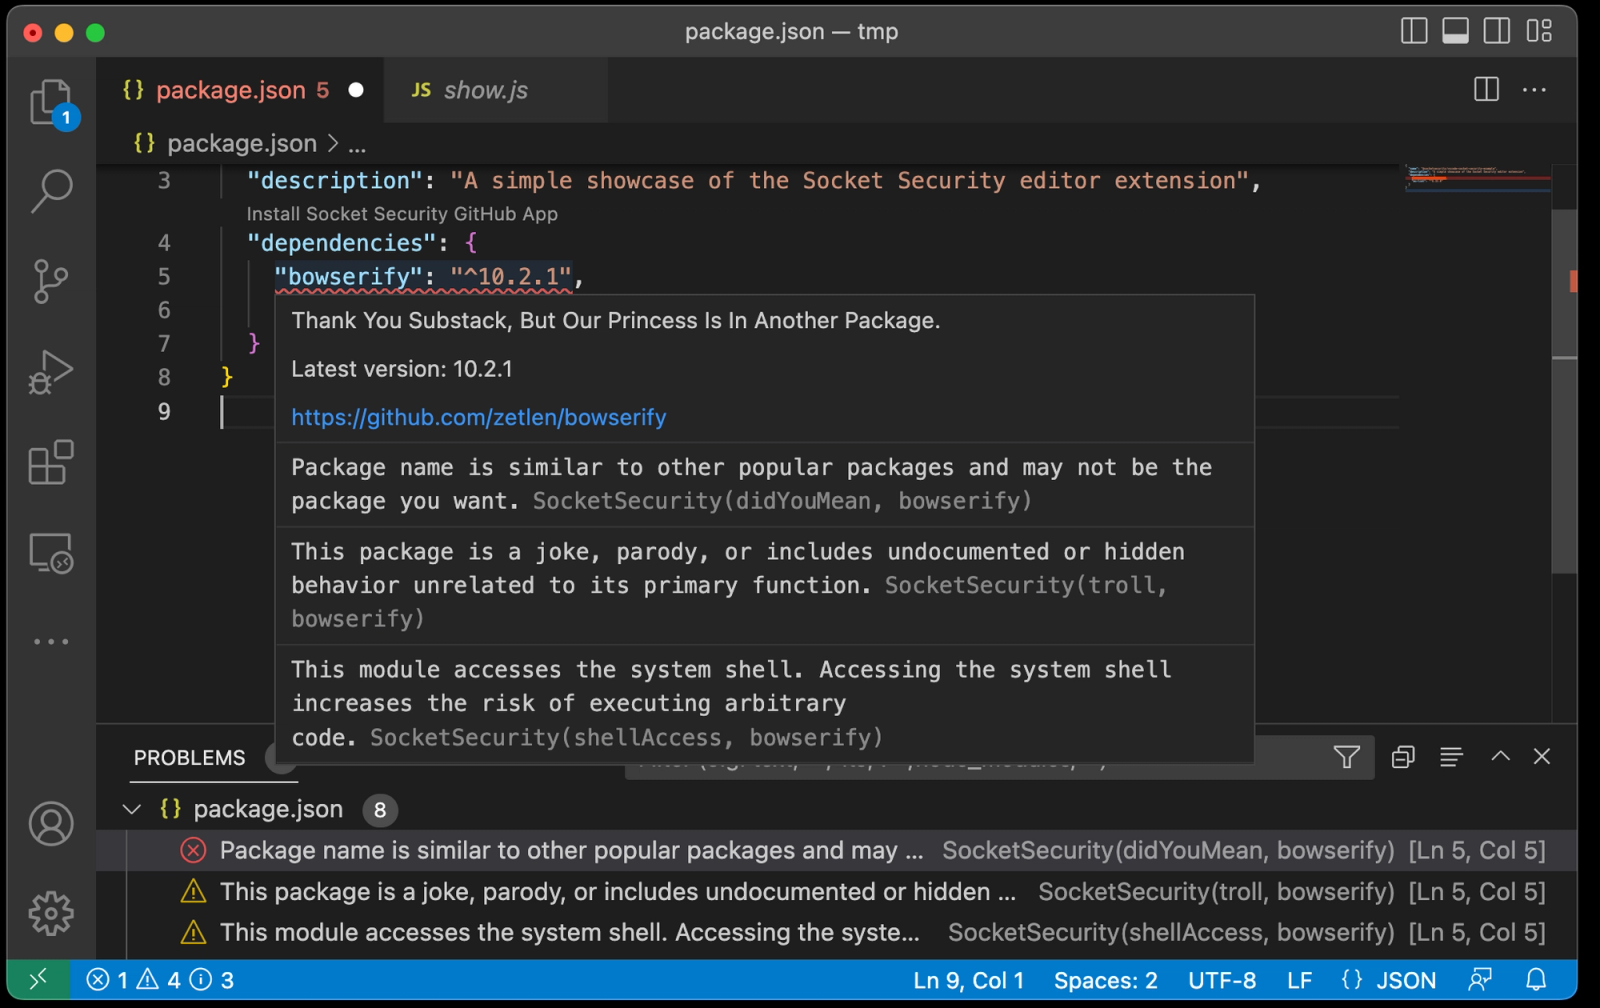Open the Run and Debug view

coord(50,372)
